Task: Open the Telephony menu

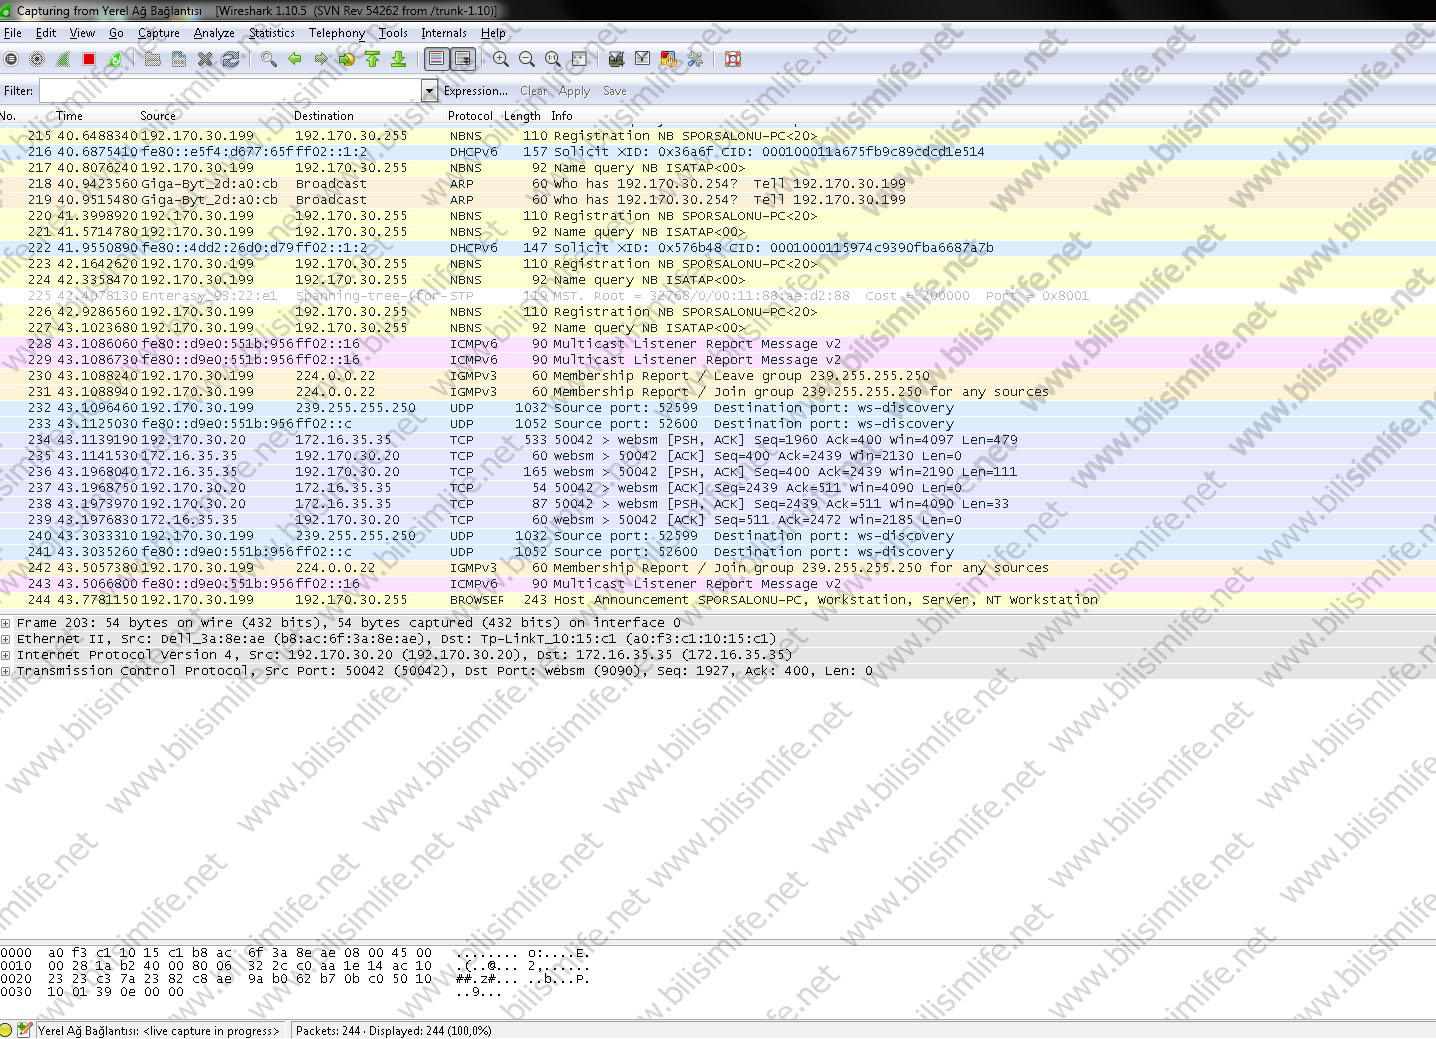Action: pyautogui.click(x=336, y=33)
